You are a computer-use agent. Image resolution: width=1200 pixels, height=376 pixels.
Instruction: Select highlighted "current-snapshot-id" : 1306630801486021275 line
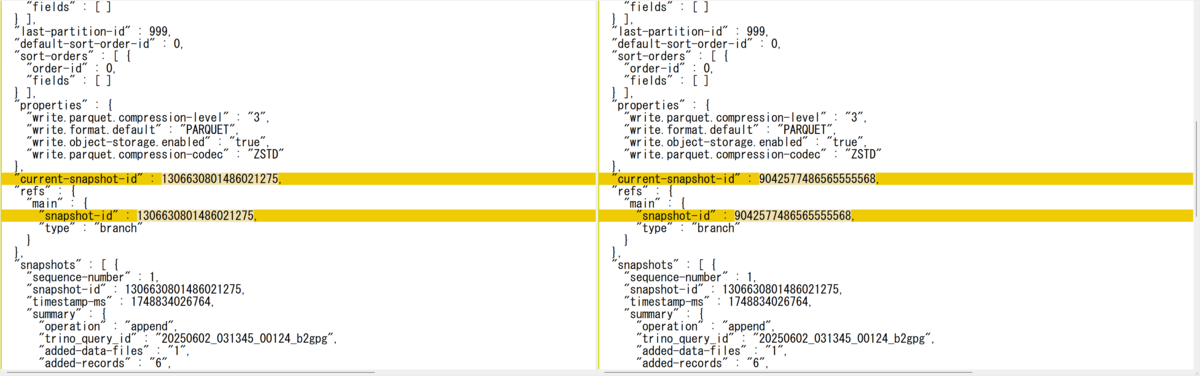[x=298, y=178]
